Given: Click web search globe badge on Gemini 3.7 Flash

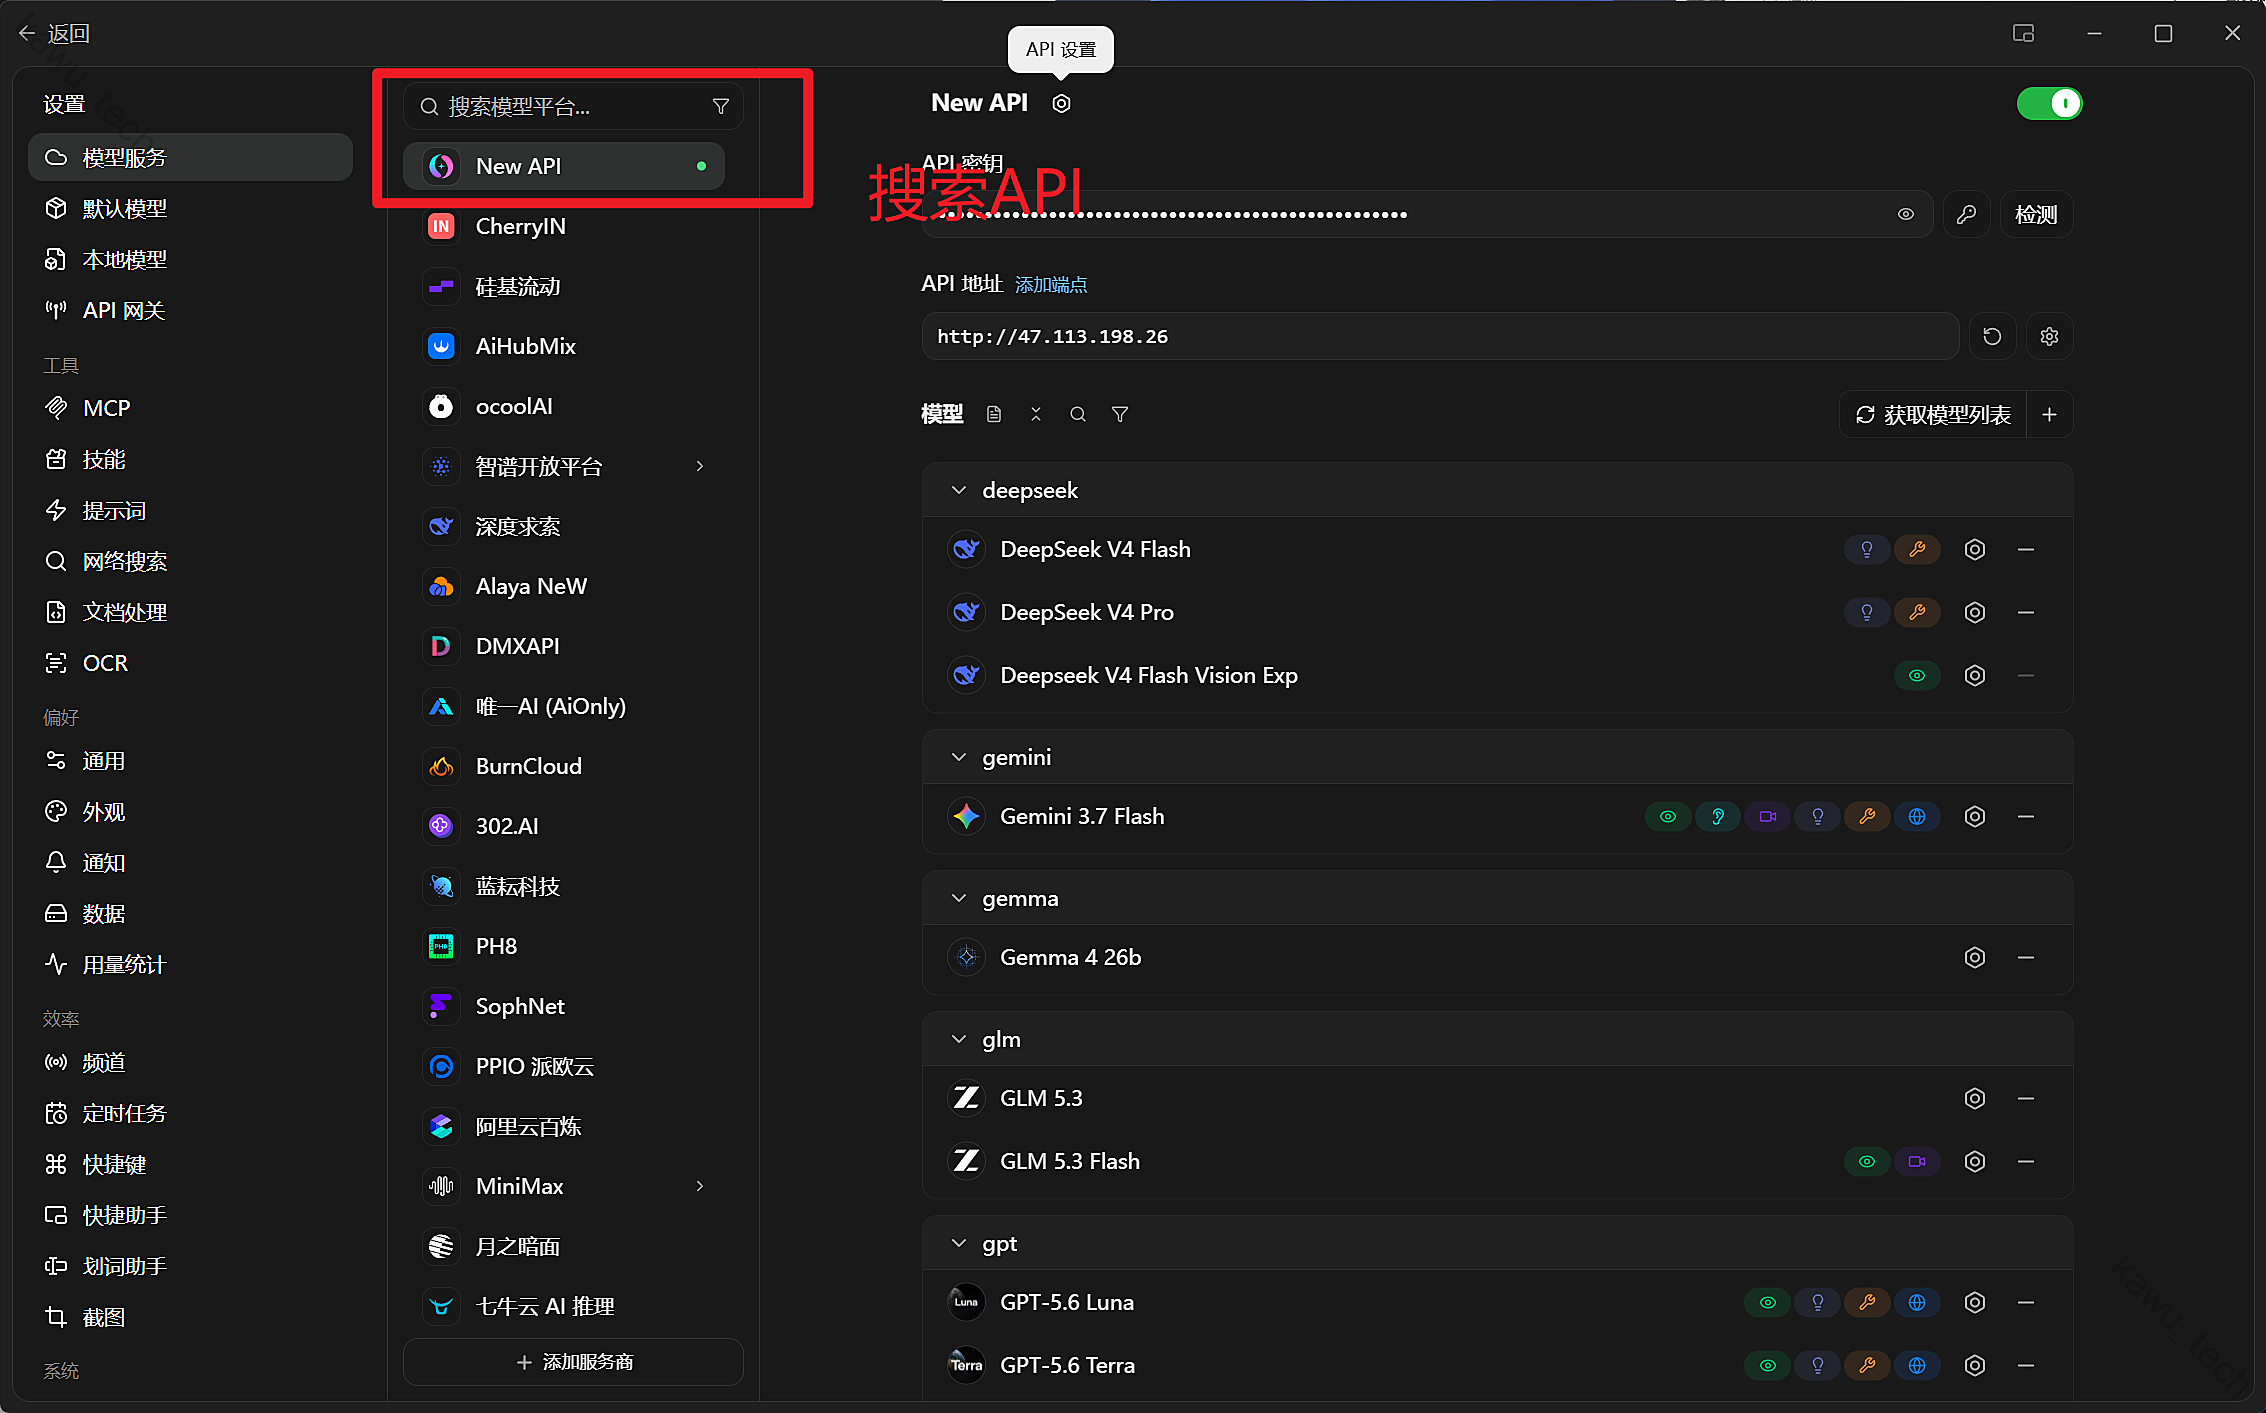Looking at the screenshot, I should click(1917, 816).
